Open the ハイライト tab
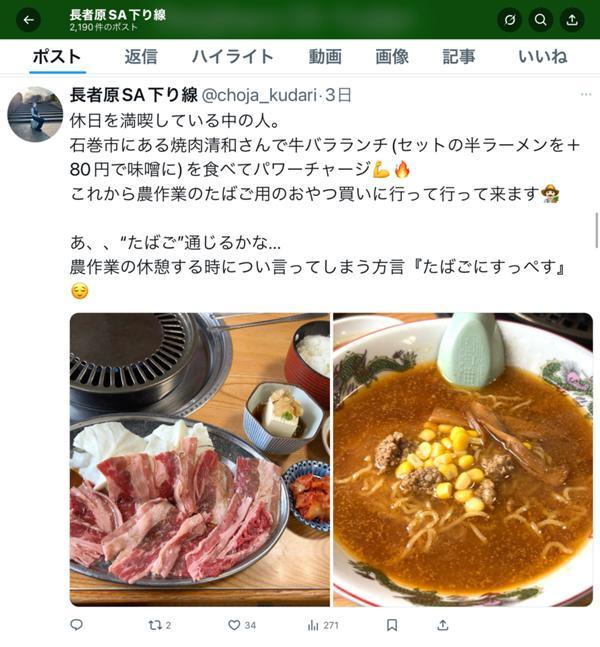Screen dimensions: 600x647 pos(233,57)
